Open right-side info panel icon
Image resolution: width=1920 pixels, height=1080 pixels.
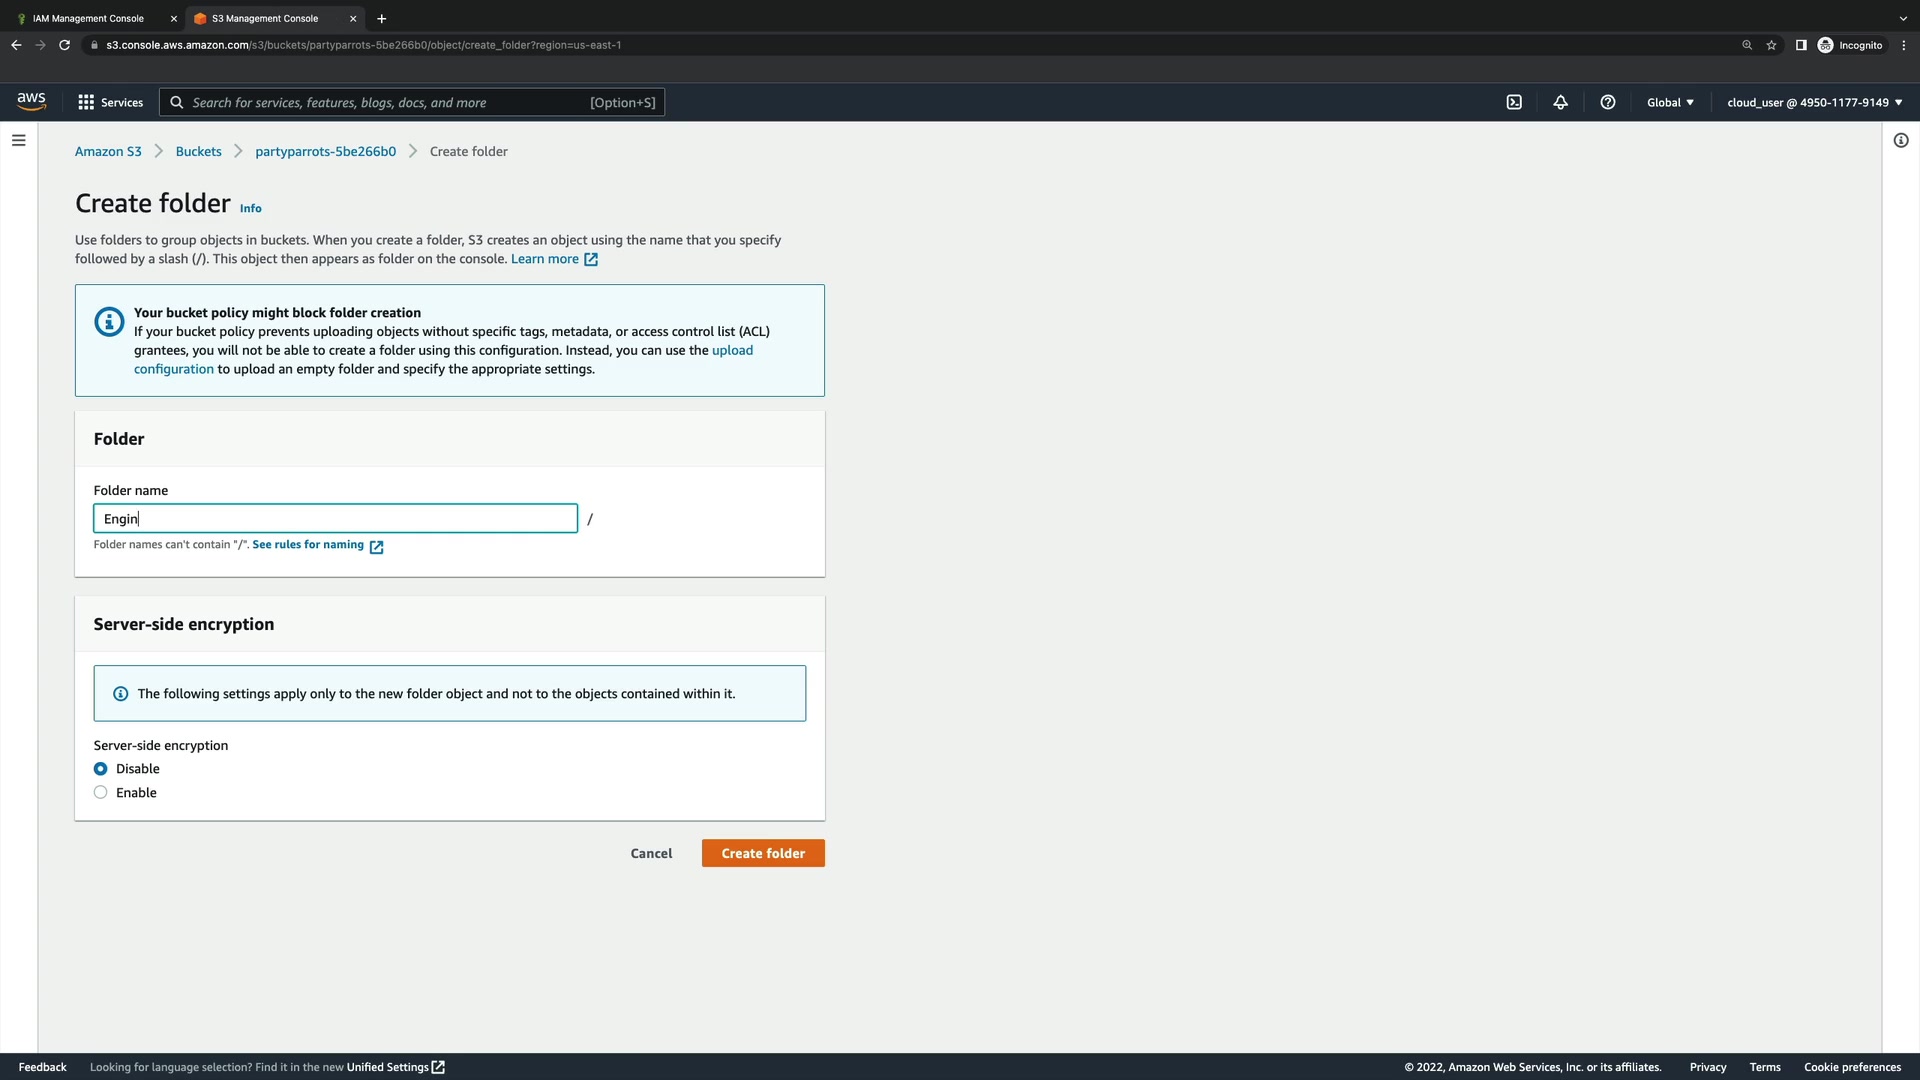pos(1900,140)
